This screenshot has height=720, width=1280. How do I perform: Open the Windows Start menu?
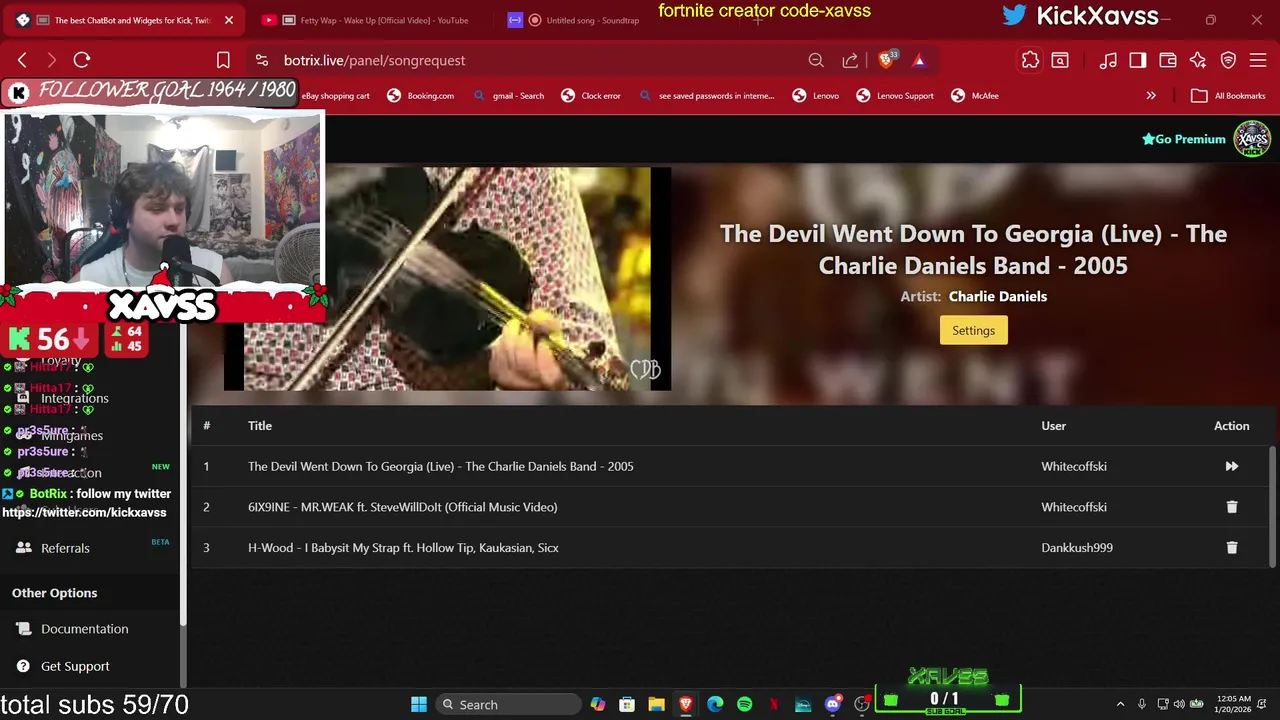[x=419, y=704]
